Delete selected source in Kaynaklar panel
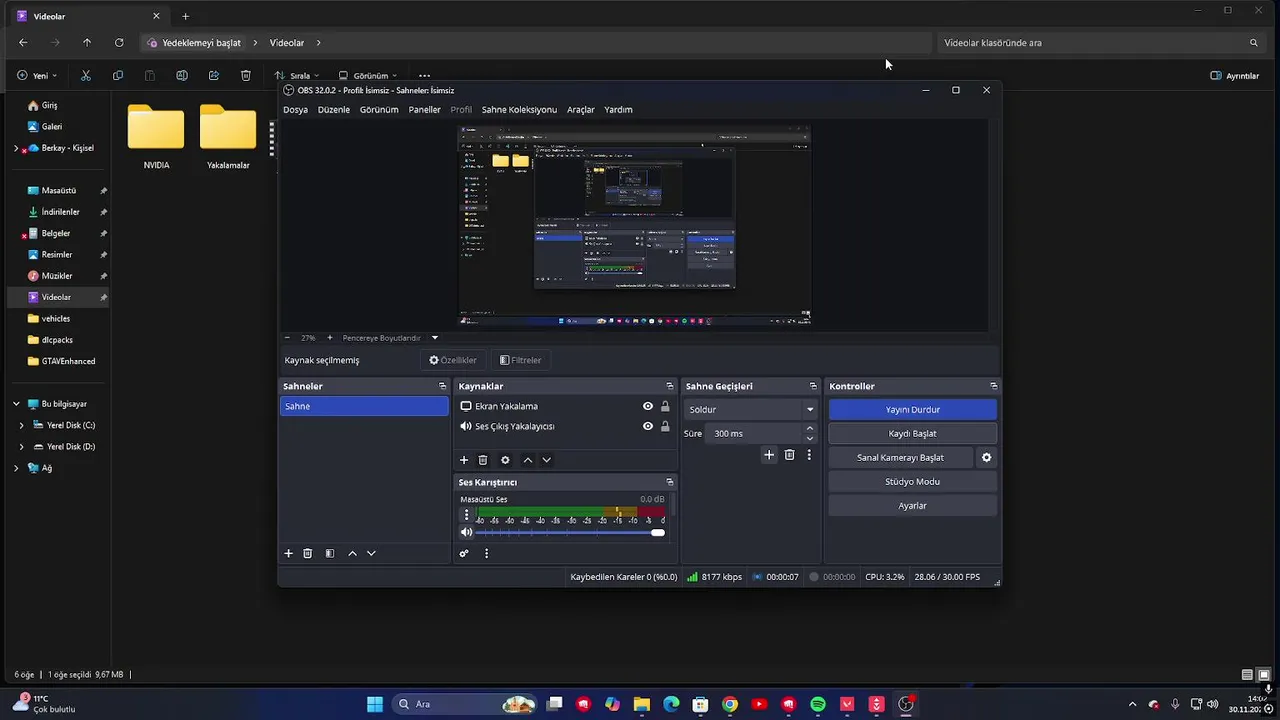1280x720 pixels. [483, 460]
